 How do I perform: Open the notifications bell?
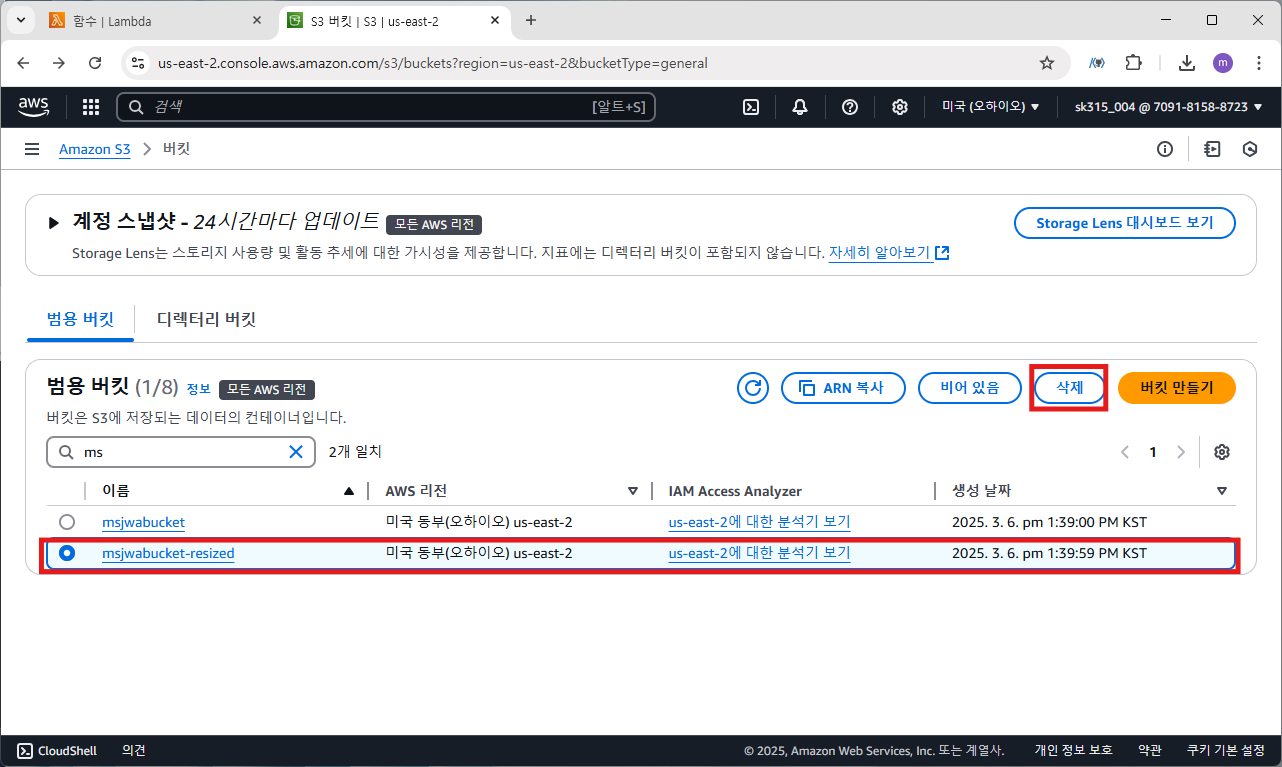800,107
